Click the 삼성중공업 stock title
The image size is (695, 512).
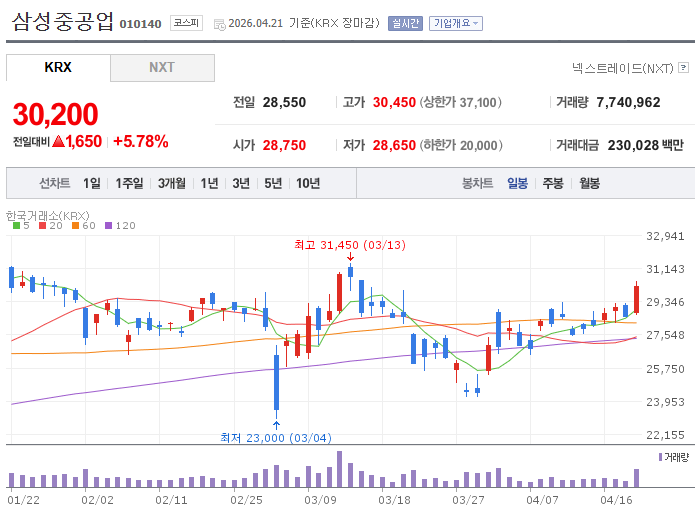(62, 21)
